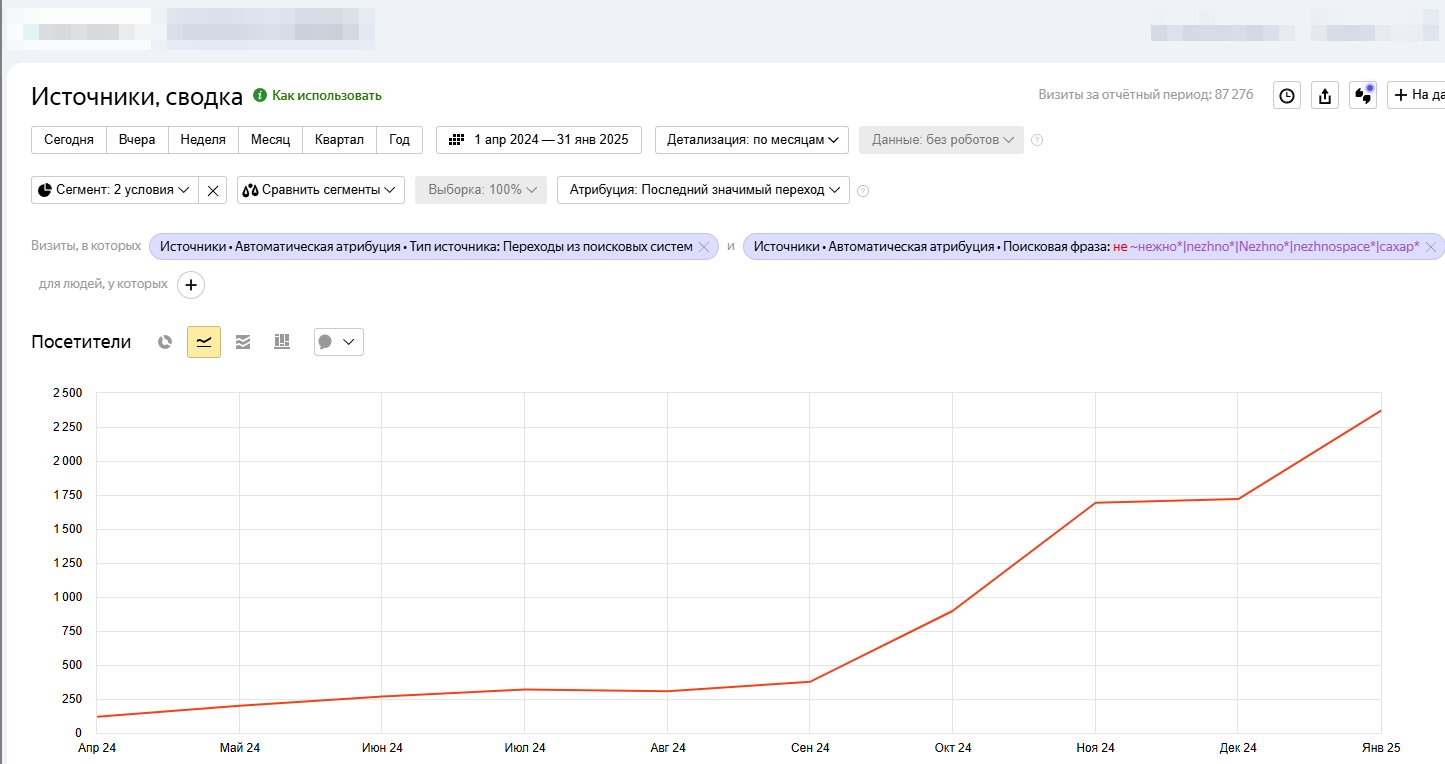Remove the Поисковая фраза filter chip
Viewport: 1445px width, 764px height.
[x=1431, y=247]
